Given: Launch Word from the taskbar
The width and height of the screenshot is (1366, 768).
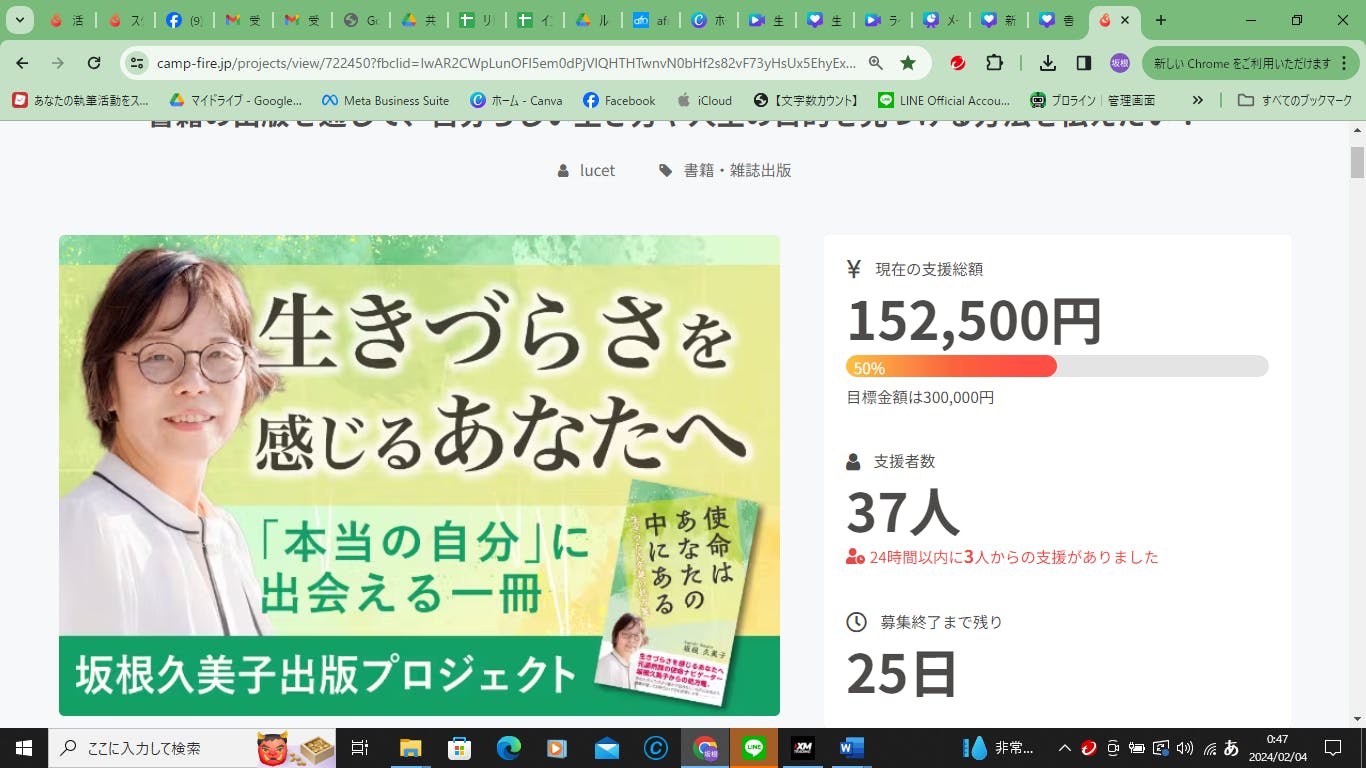Looking at the screenshot, I should [x=851, y=748].
